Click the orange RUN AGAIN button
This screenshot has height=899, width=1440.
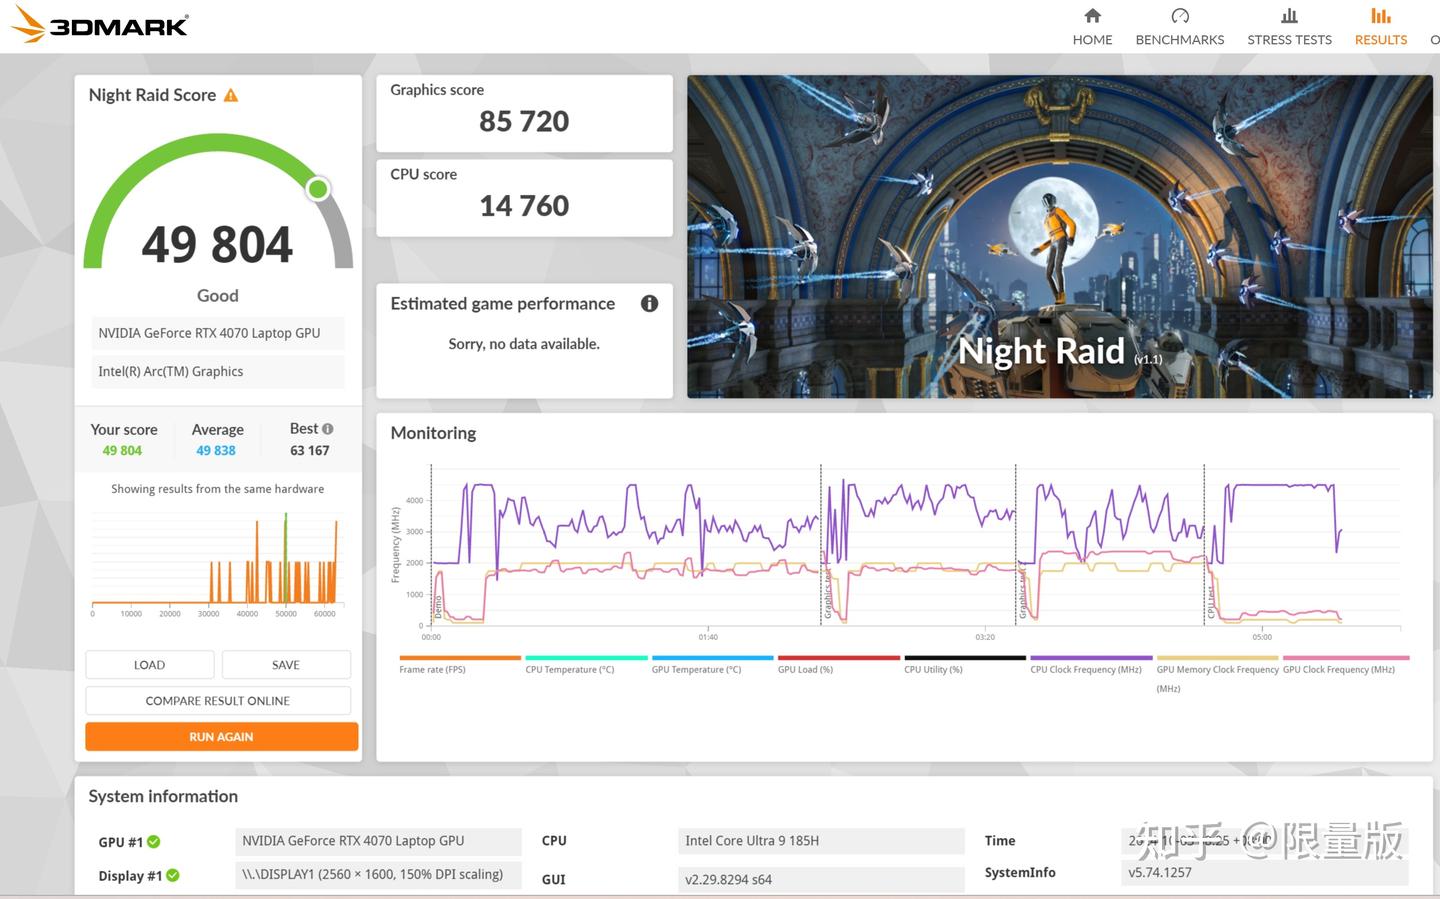pos(222,737)
